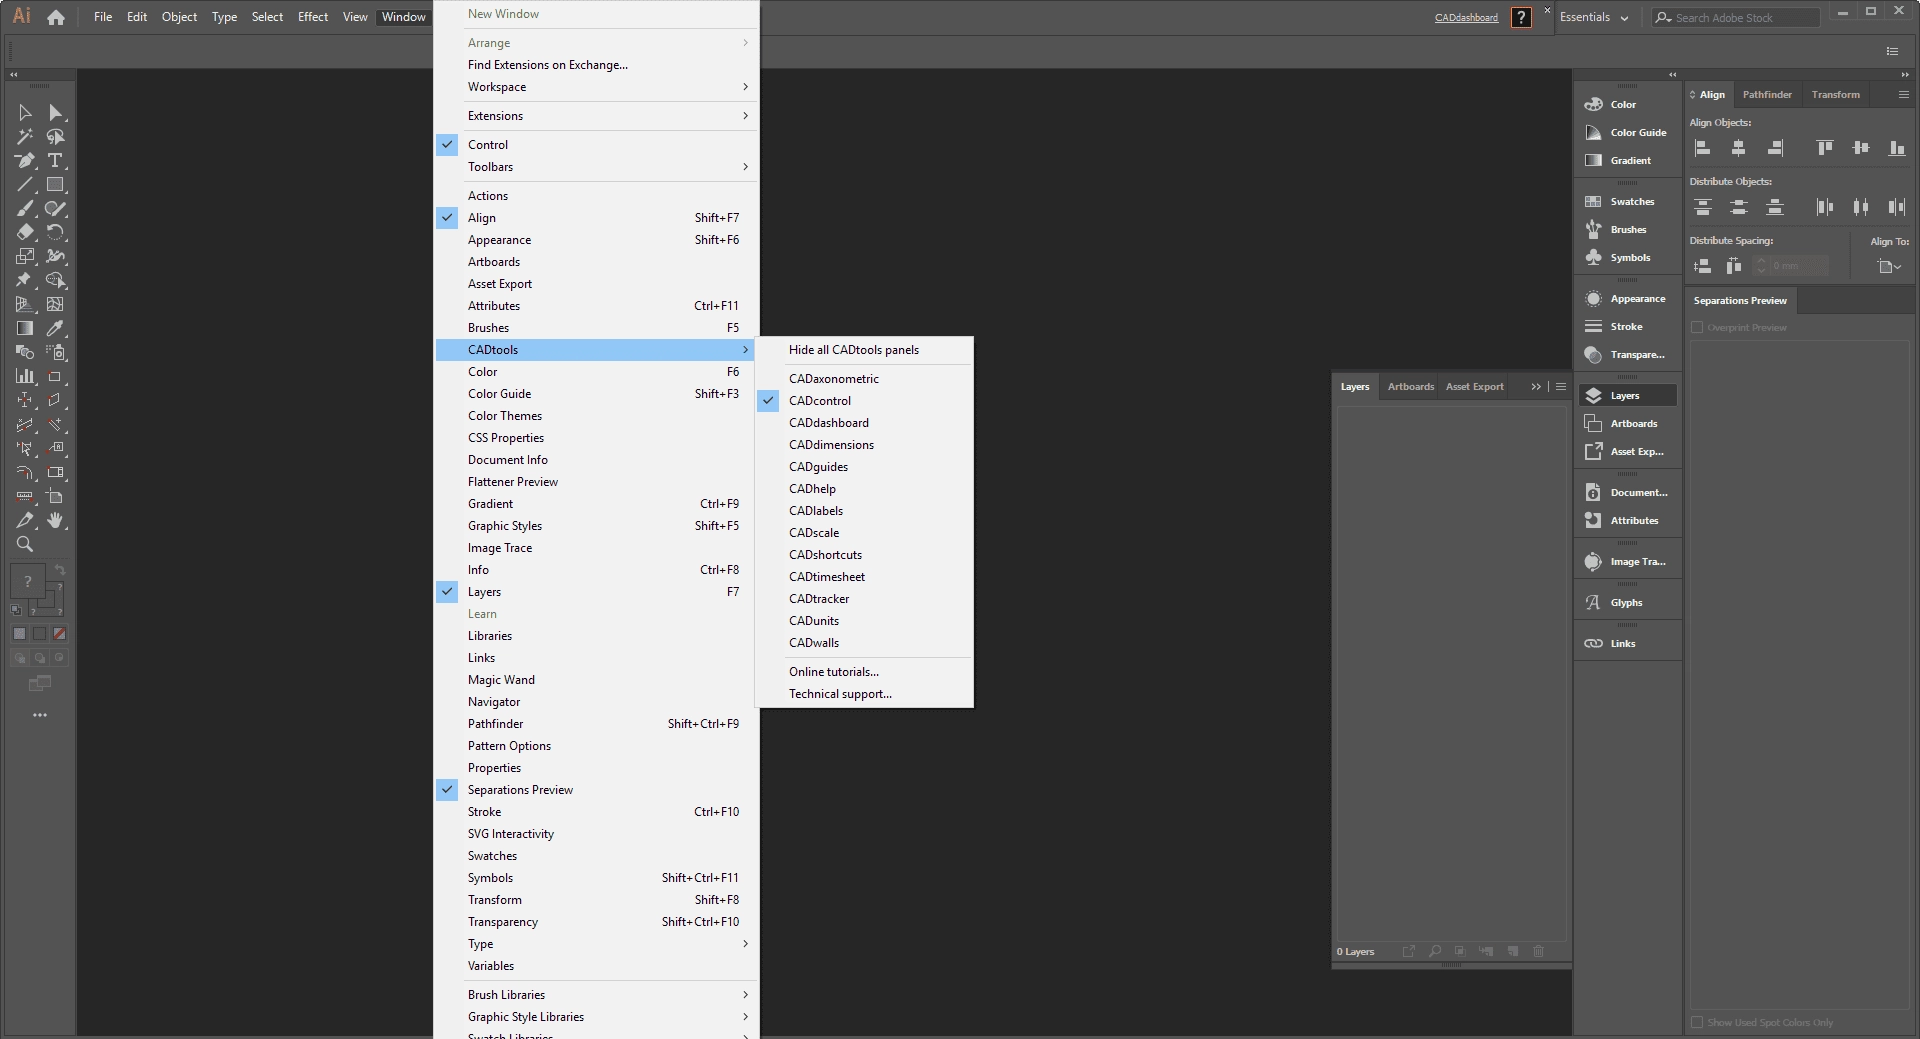Switch to the Artboards tab
This screenshot has height=1039, width=1920.
click(x=1410, y=386)
